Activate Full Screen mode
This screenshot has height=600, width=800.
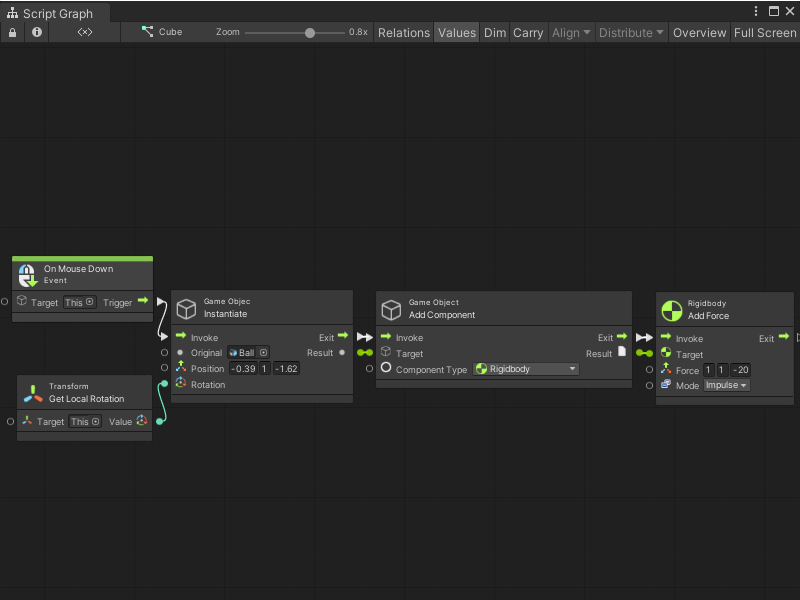pyautogui.click(x=764, y=32)
